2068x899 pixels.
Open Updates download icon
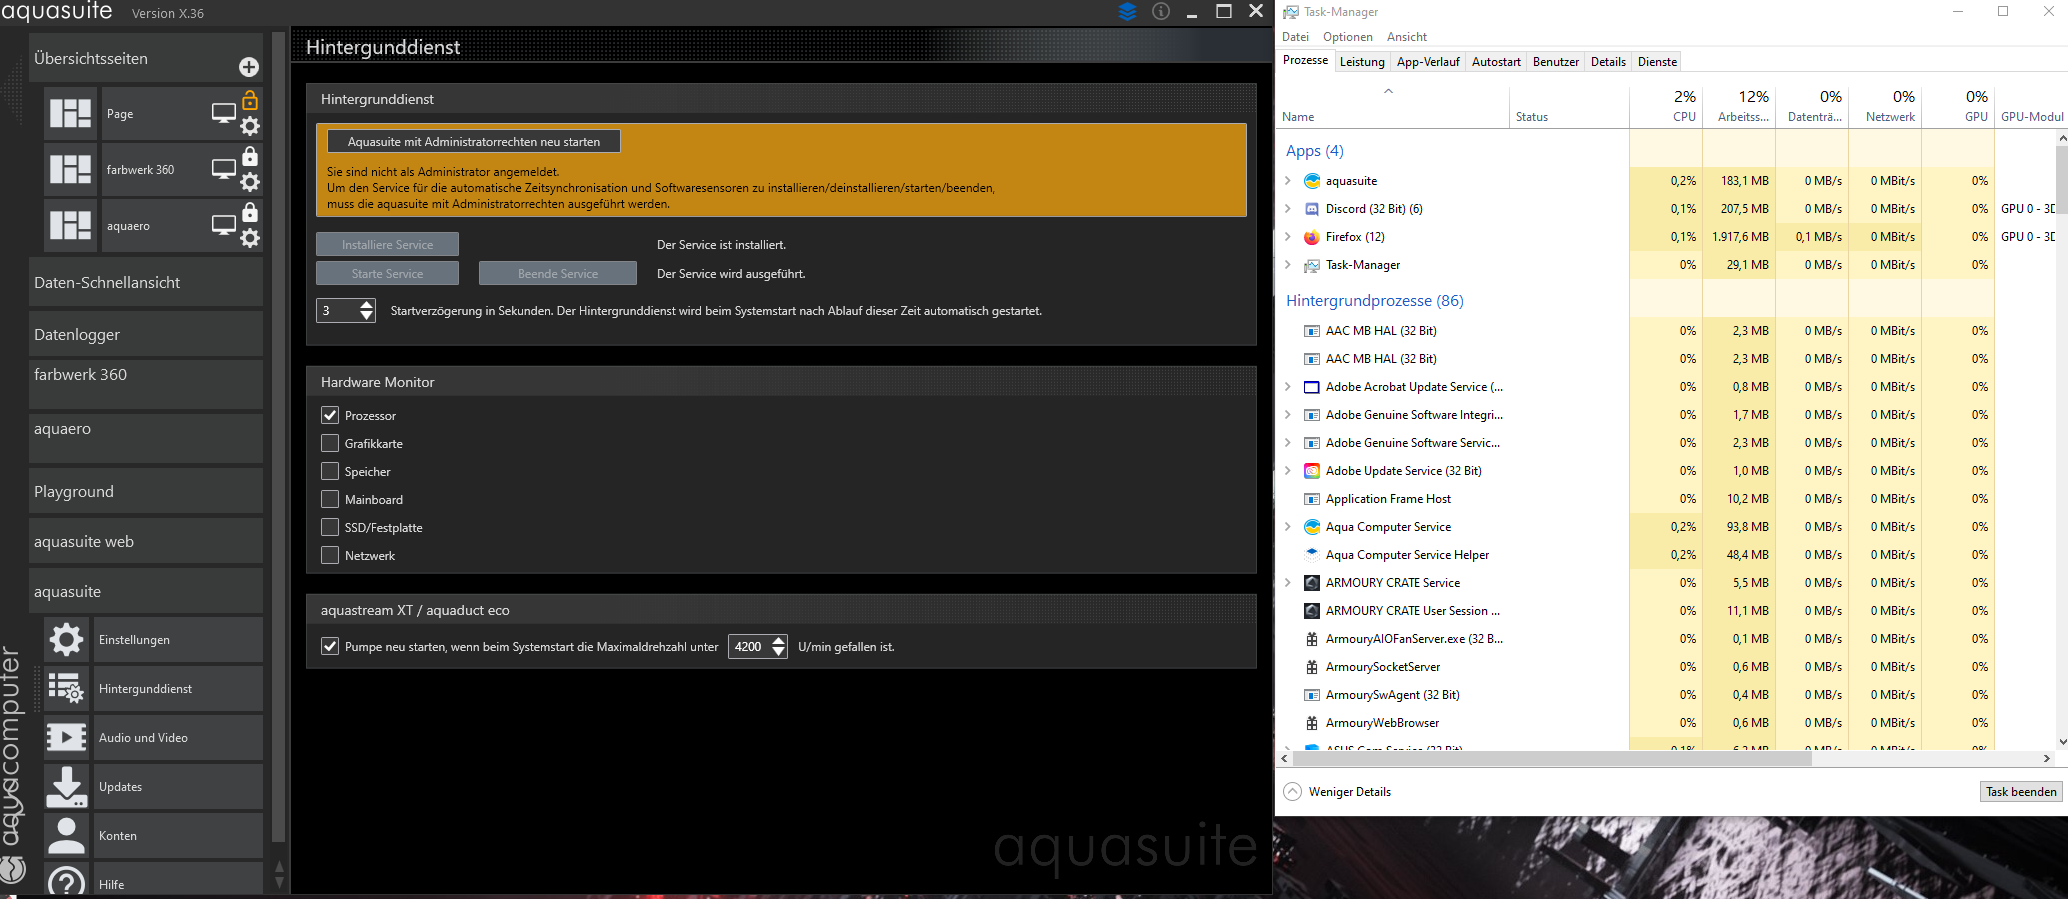pos(67,786)
